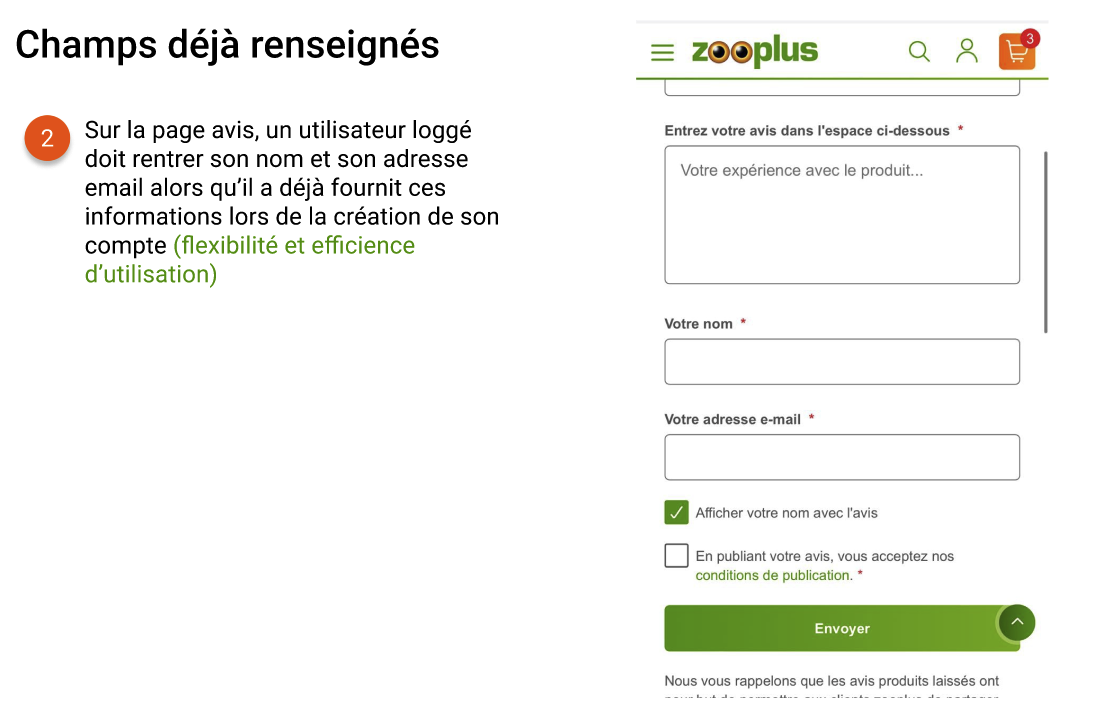Click the Afficher votre nom avec l'avis label
This screenshot has height=722, width=1111.
786,513
